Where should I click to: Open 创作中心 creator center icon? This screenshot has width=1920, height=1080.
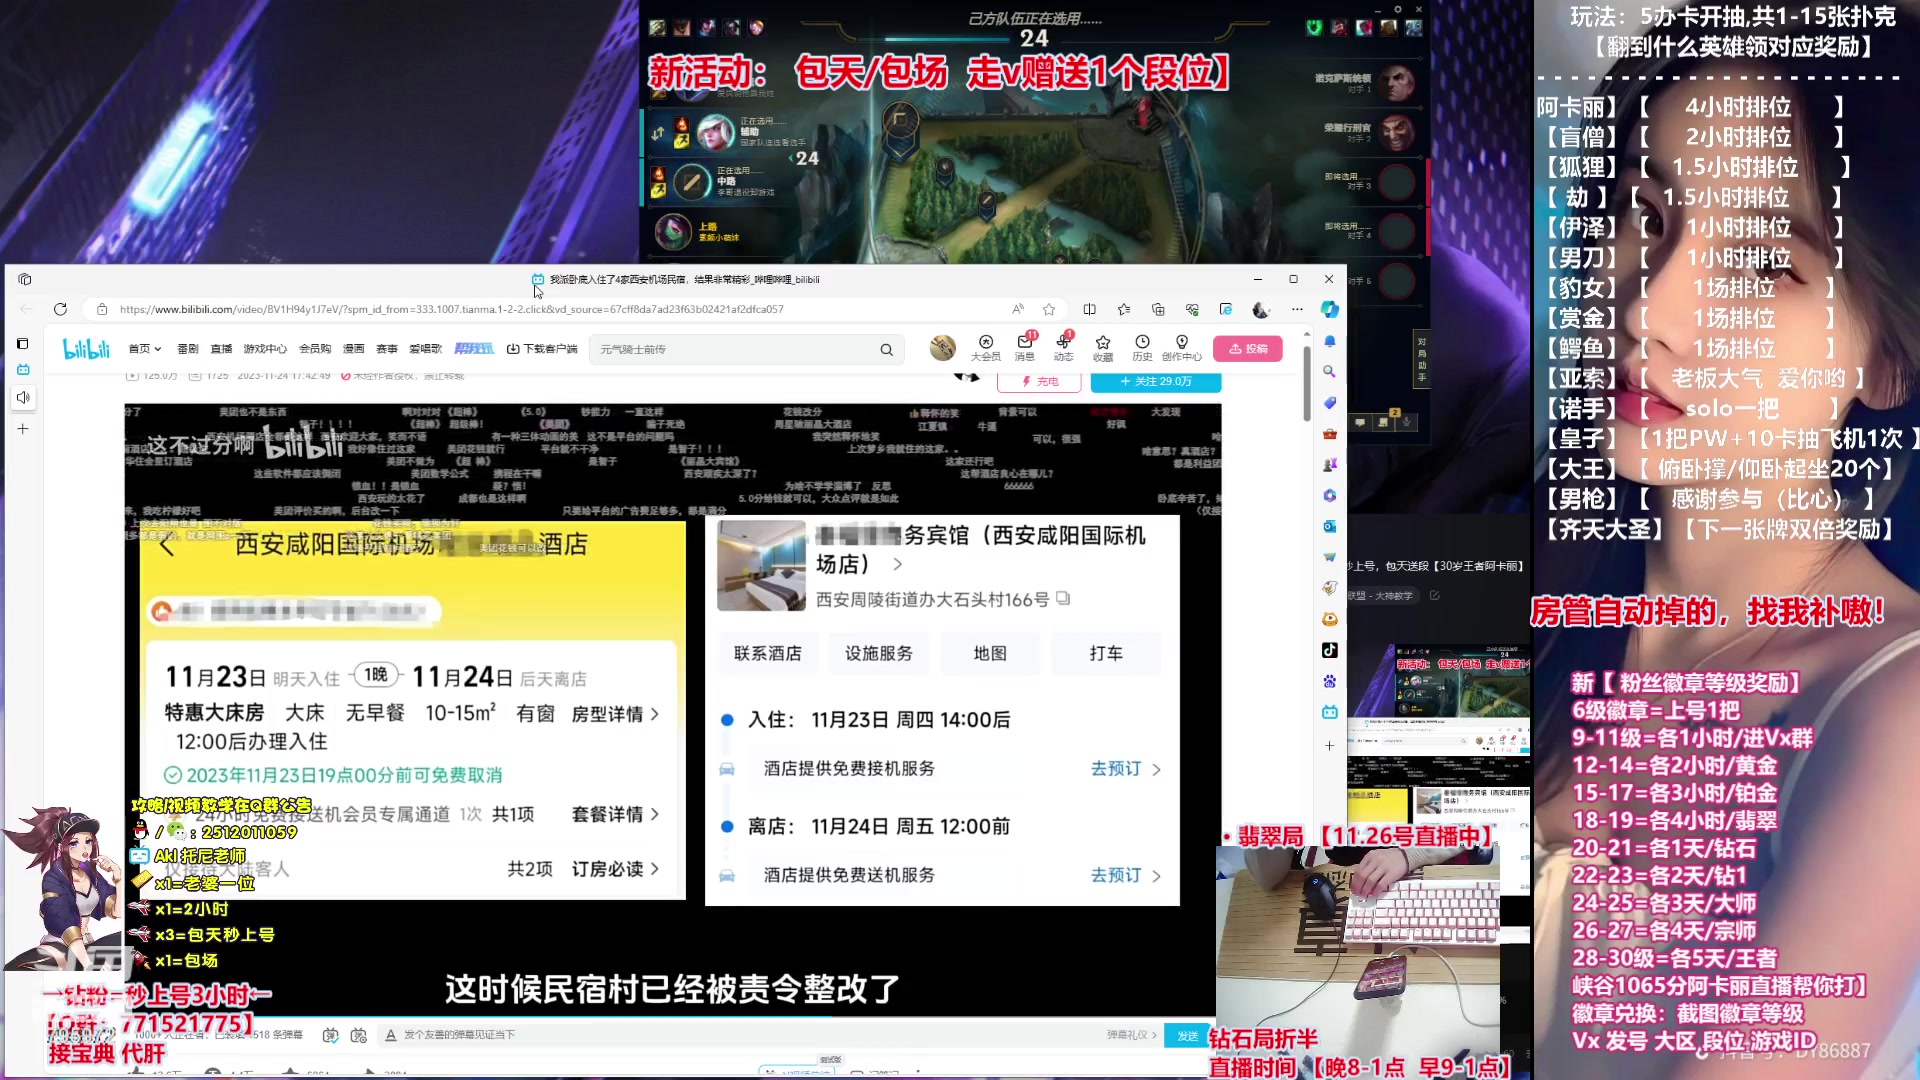[1183, 347]
